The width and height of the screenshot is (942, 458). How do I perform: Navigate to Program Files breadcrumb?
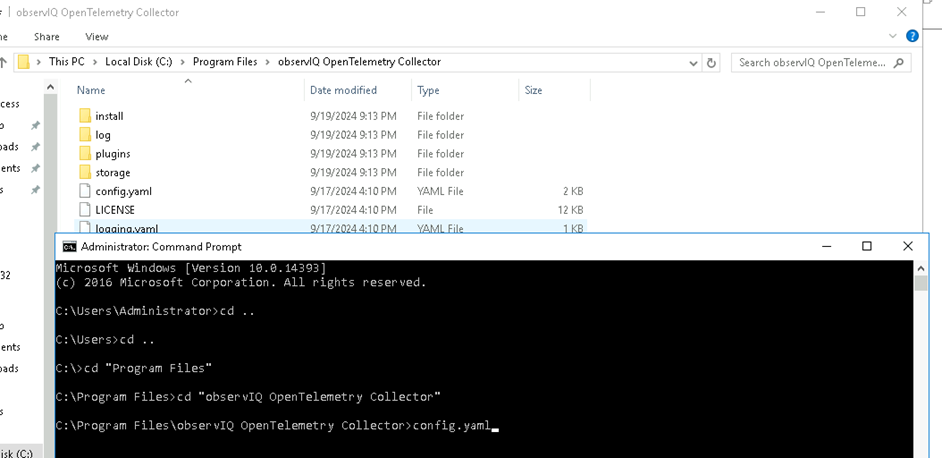coord(225,62)
